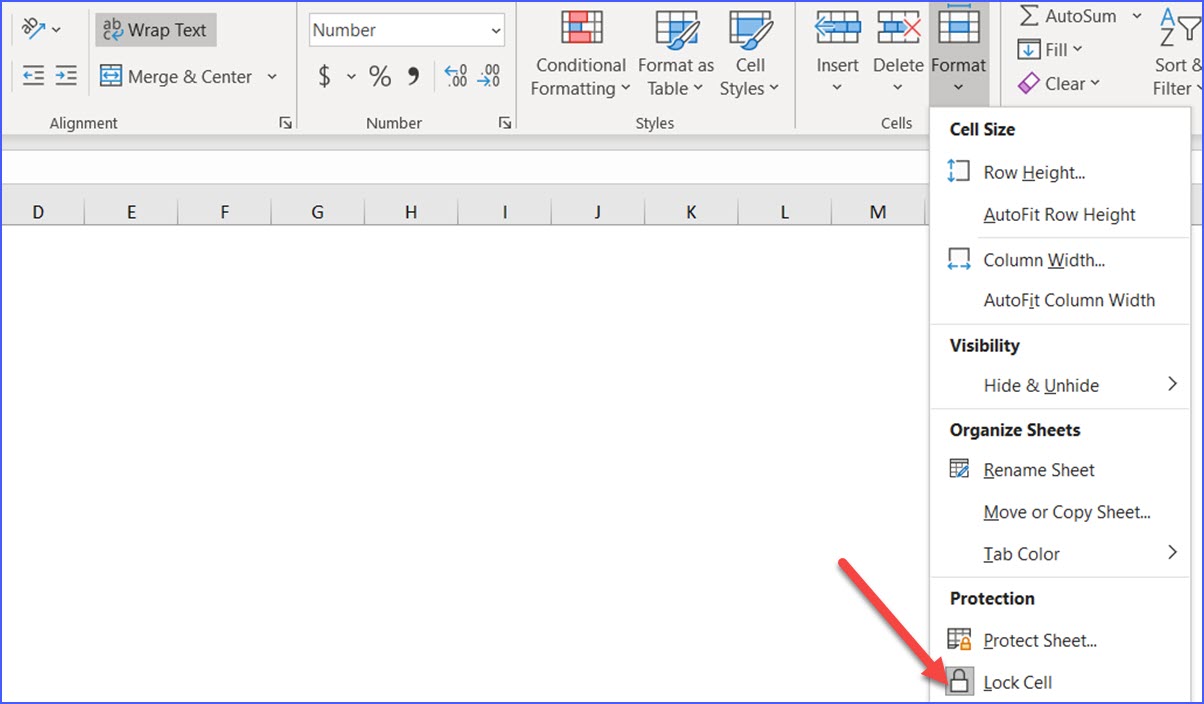Image resolution: width=1204 pixels, height=704 pixels.
Task: Click the Increase Indent icon
Action: pos(64,75)
